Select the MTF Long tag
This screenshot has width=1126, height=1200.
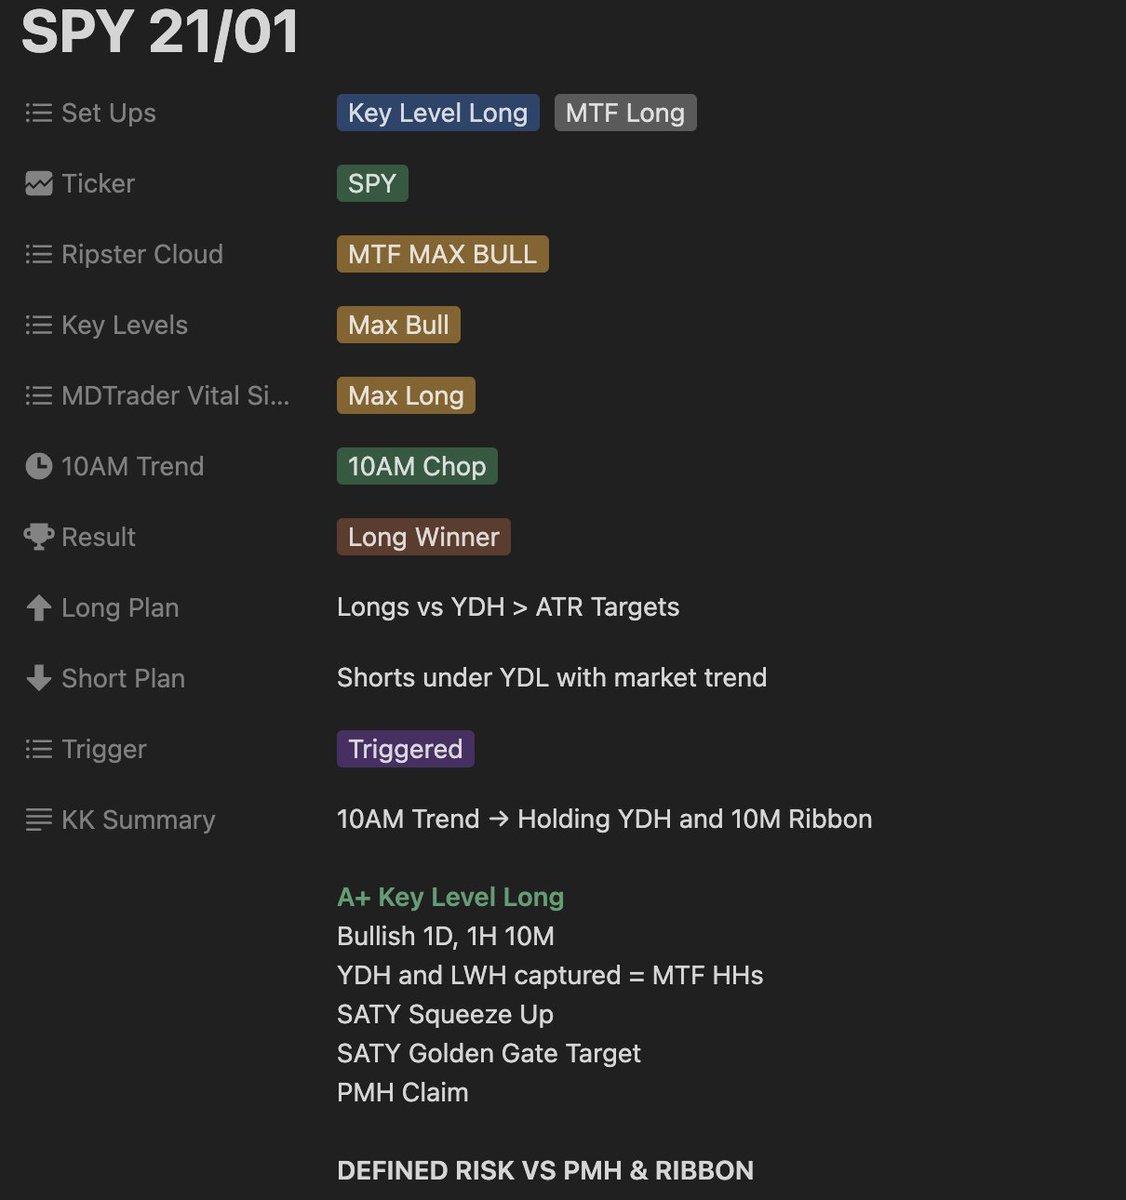click(x=625, y=113)
